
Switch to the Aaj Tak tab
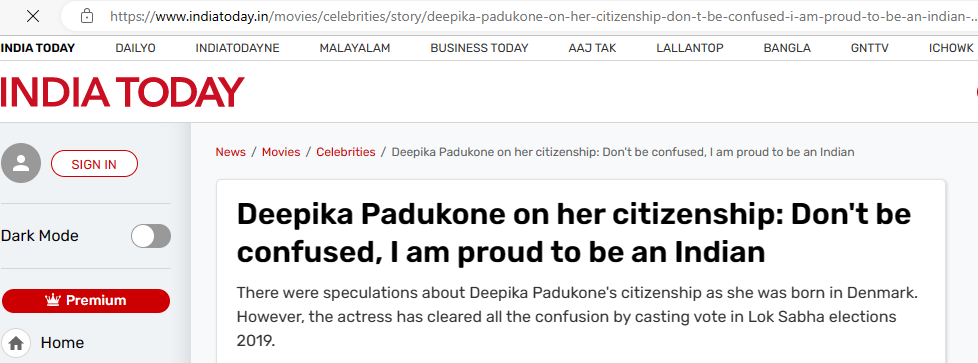(x=592, y=48)
